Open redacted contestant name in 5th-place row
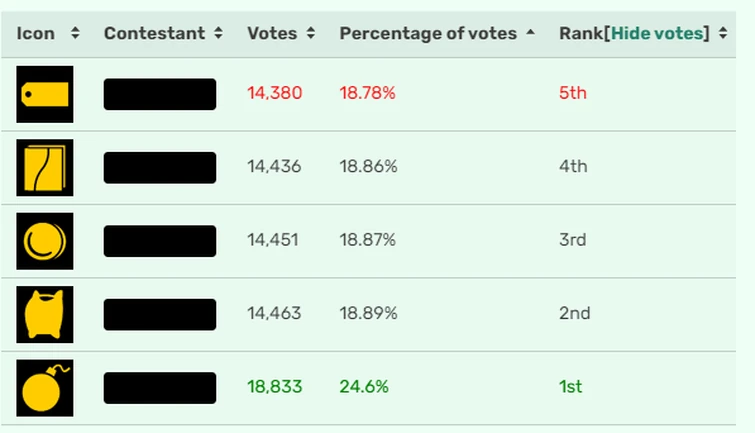The height and width of the screenshot is (433, 755). pos(160,94)
